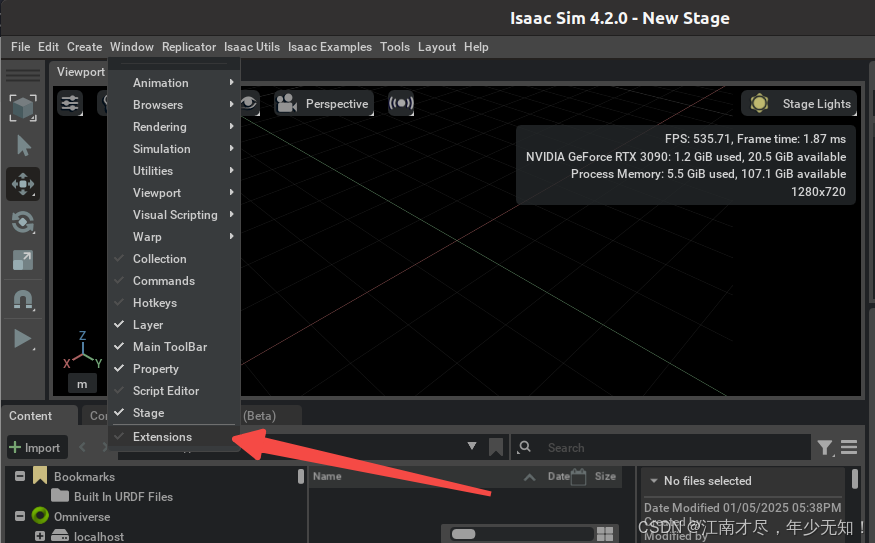
Task: Uncheck the Layer window
Action: pos(174,325)
